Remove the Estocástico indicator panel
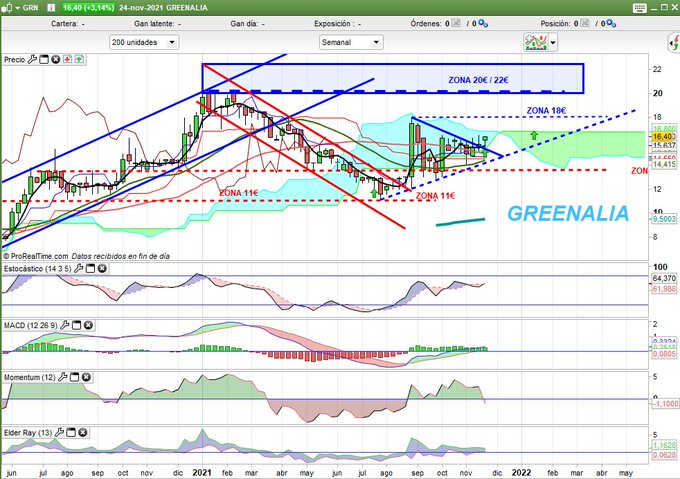The width and height of the screenshot is (680, 479). (102, 269)
